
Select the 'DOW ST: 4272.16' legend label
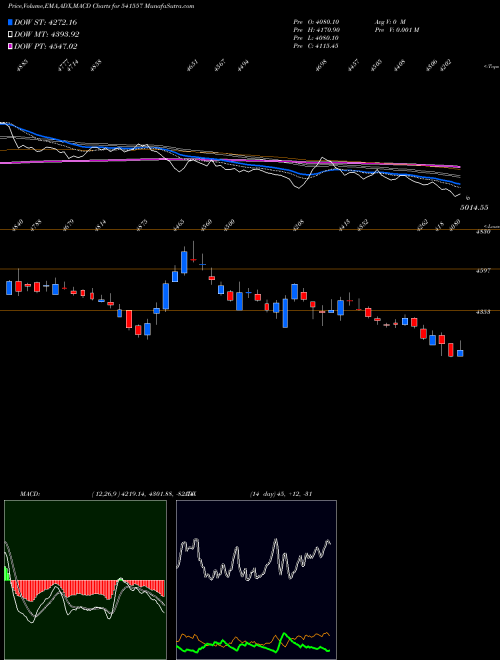point(45,22)
